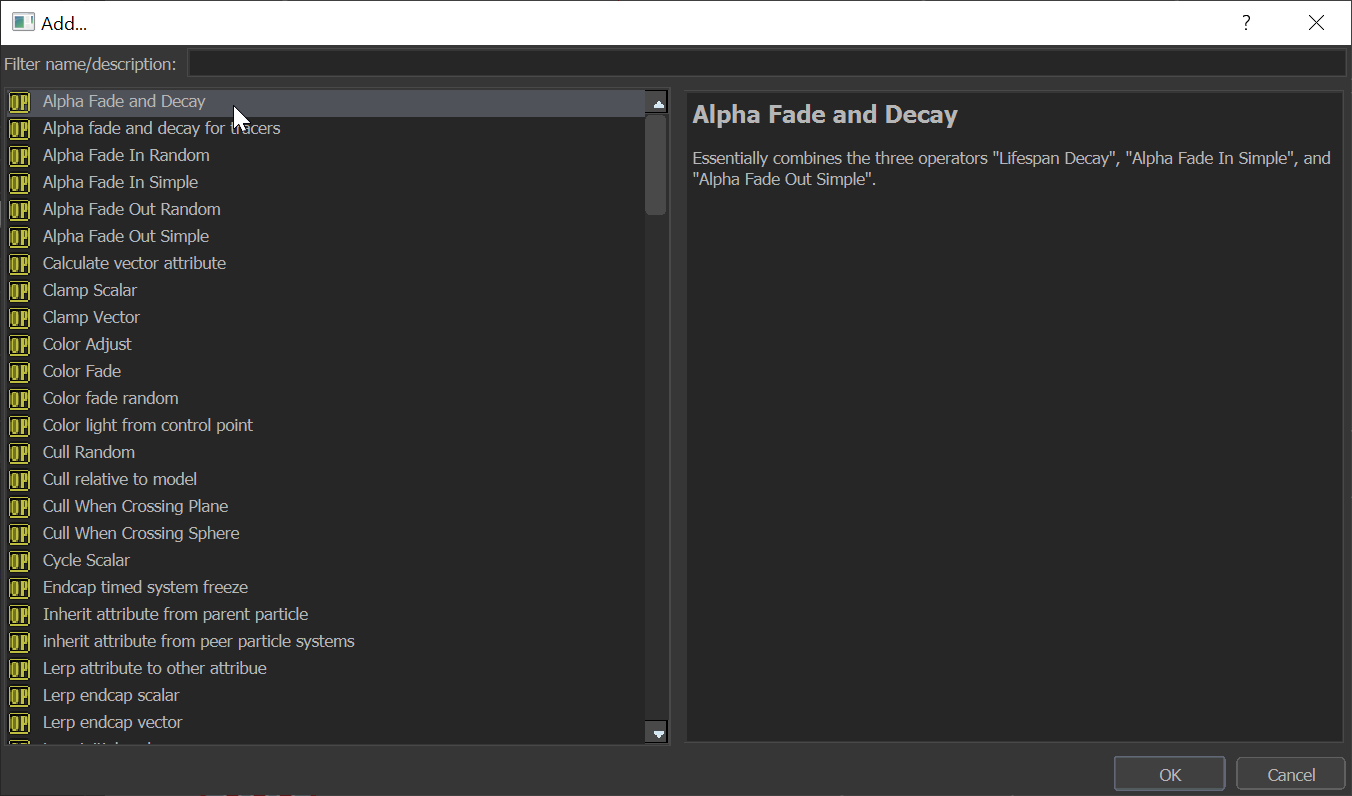Click the OP icon next to Color Fade

tap(19, 372)
